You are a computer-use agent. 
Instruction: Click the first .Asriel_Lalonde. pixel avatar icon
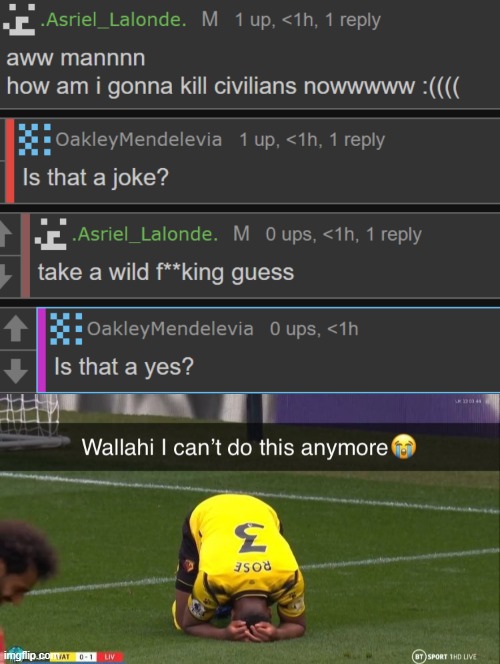click(x=19, y=19)
